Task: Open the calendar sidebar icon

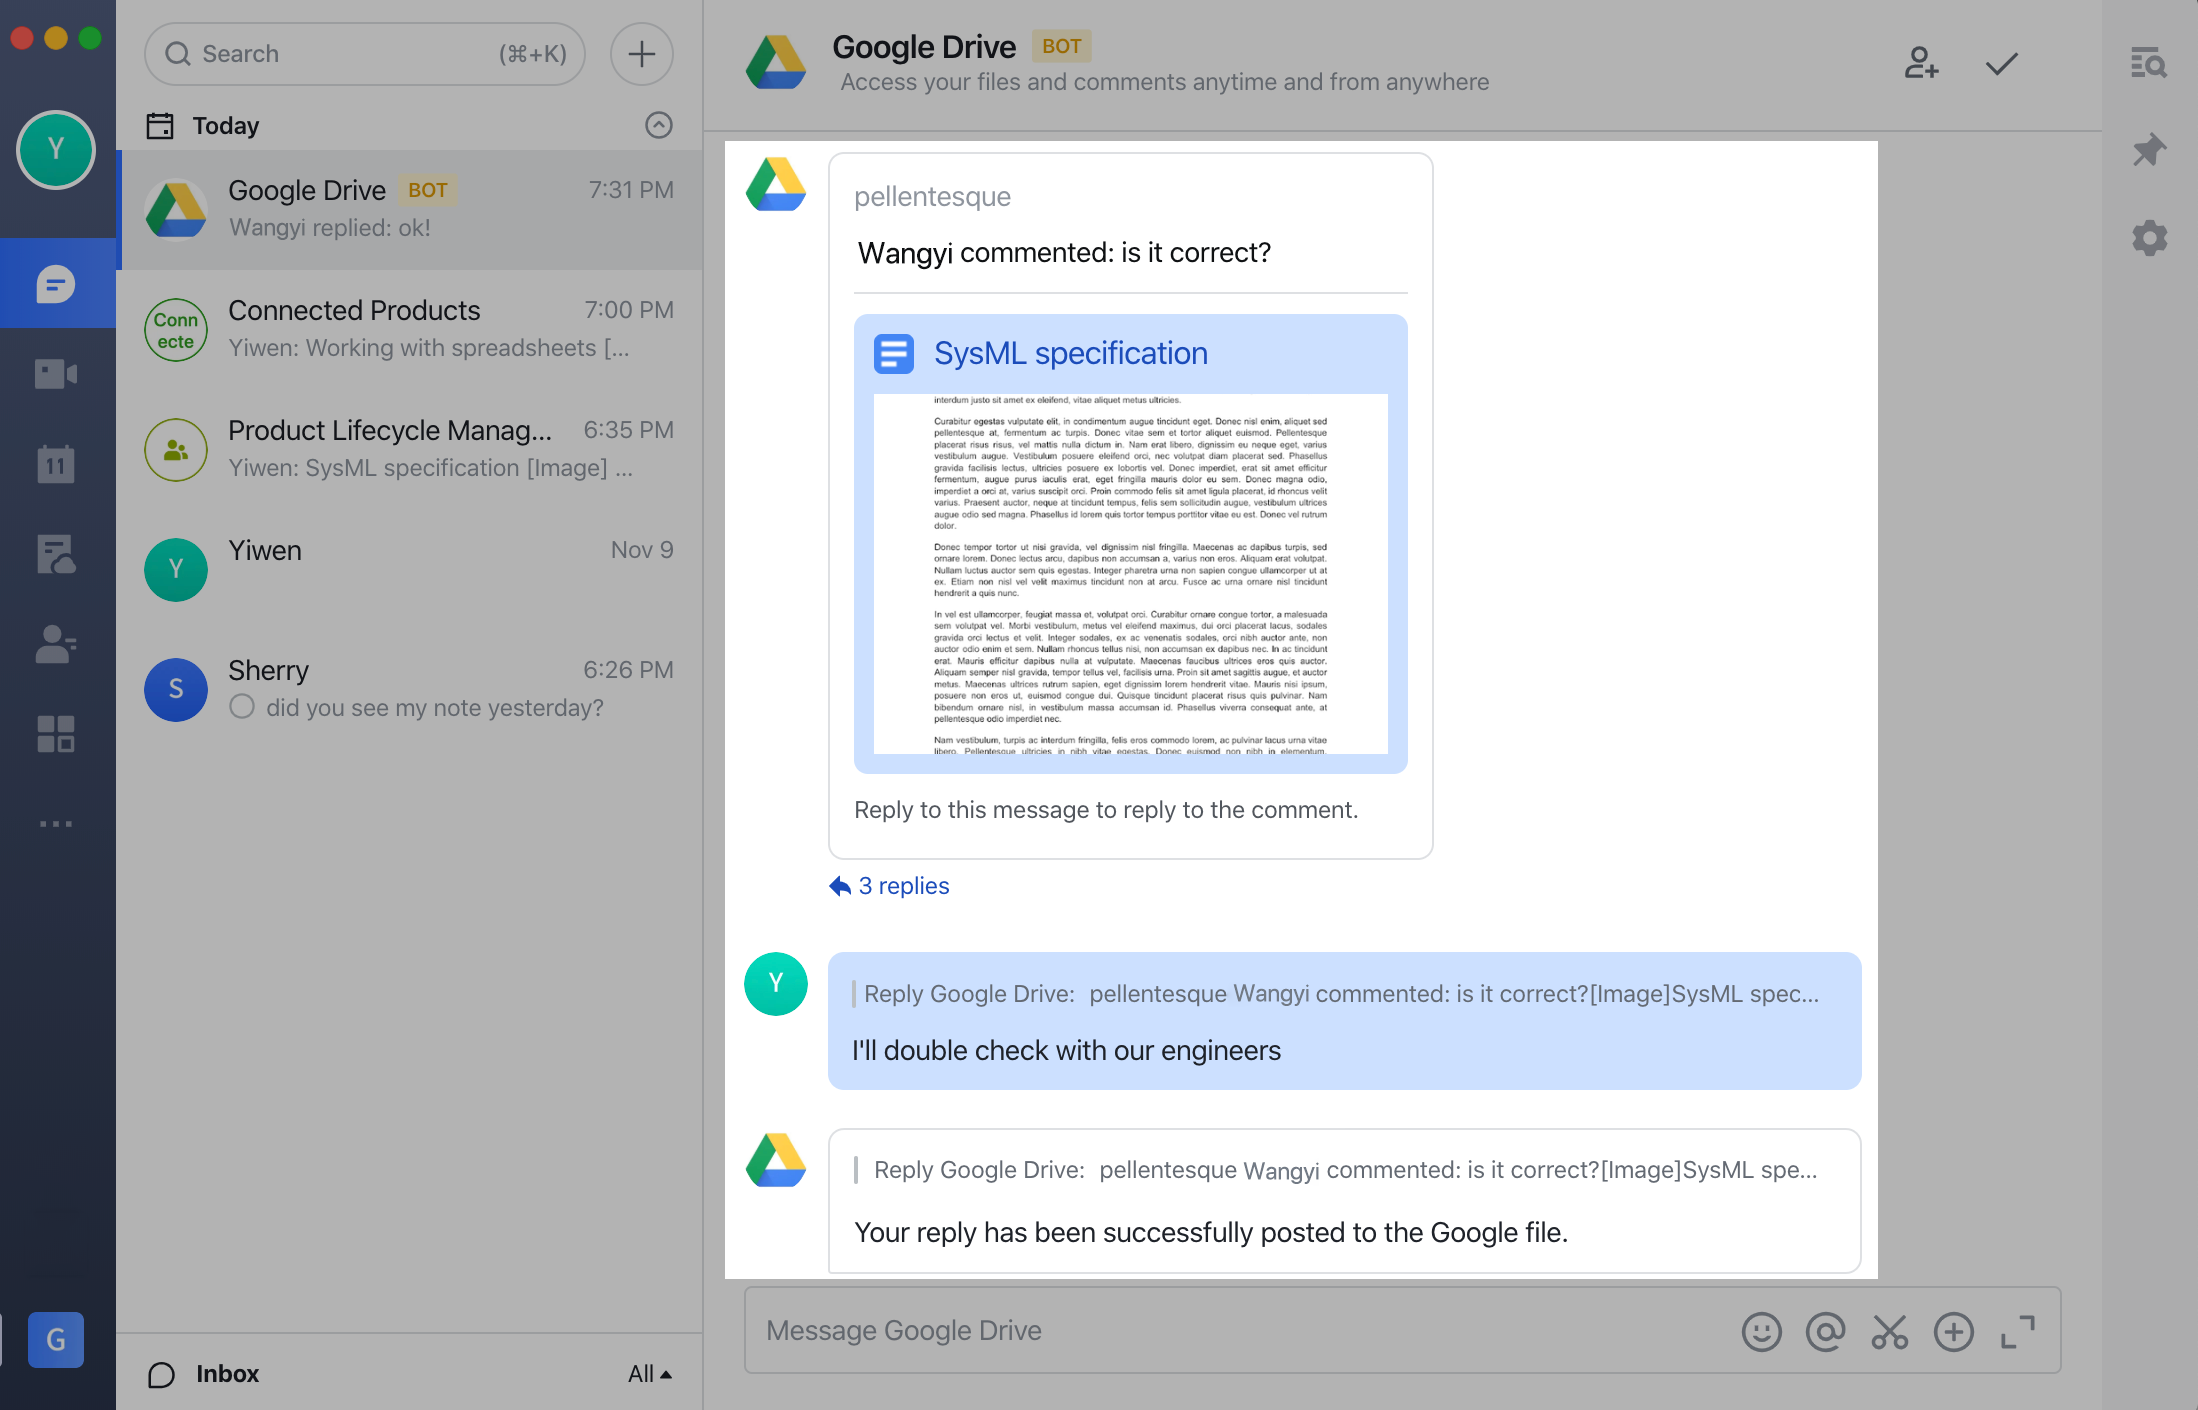Action: coord(56,464)
